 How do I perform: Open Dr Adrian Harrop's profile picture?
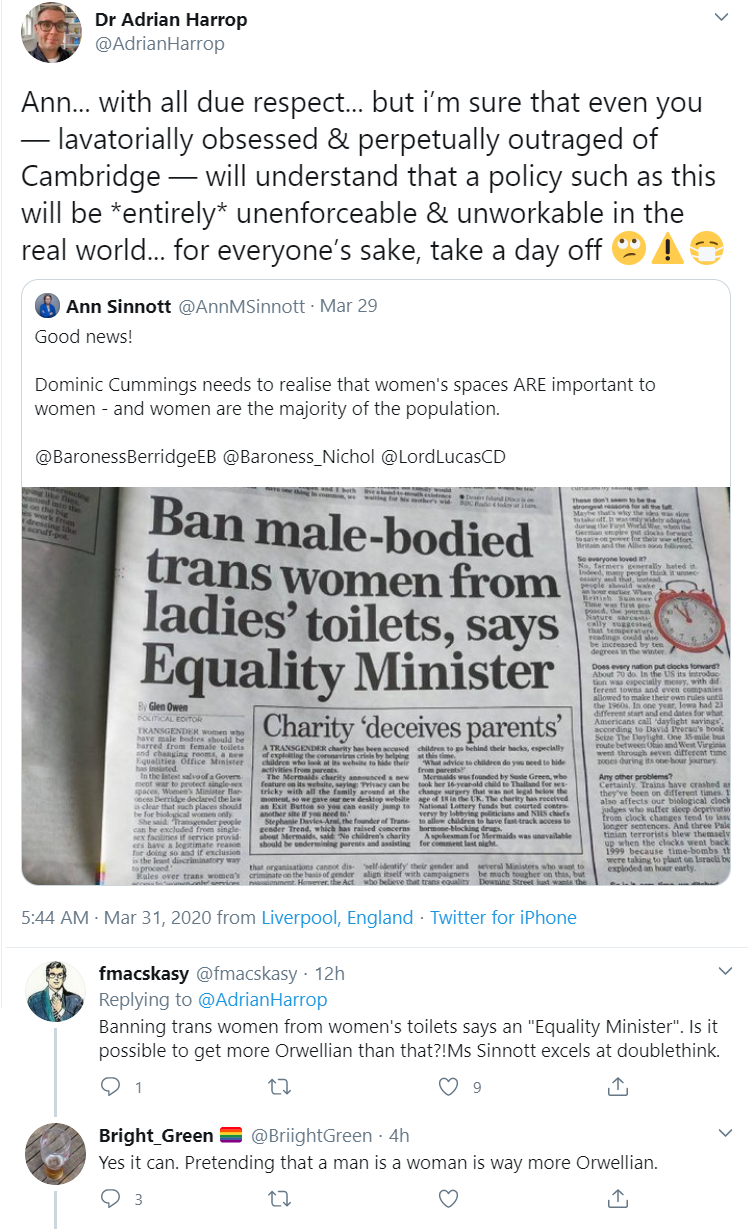pyautogui.click(x=52, y=33)
